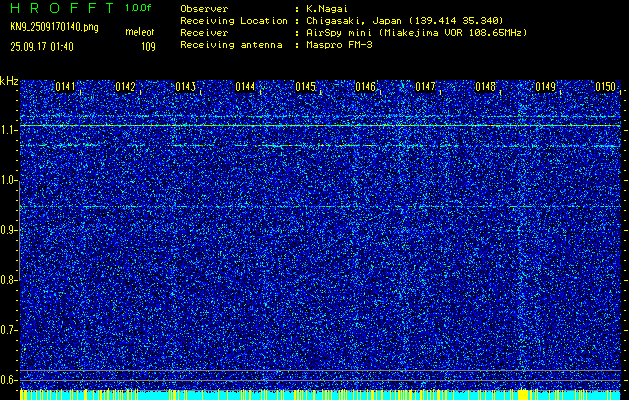The image size is (629, 400).
Task: Click the 0142 time marker
Action: [x=125, y=87]
